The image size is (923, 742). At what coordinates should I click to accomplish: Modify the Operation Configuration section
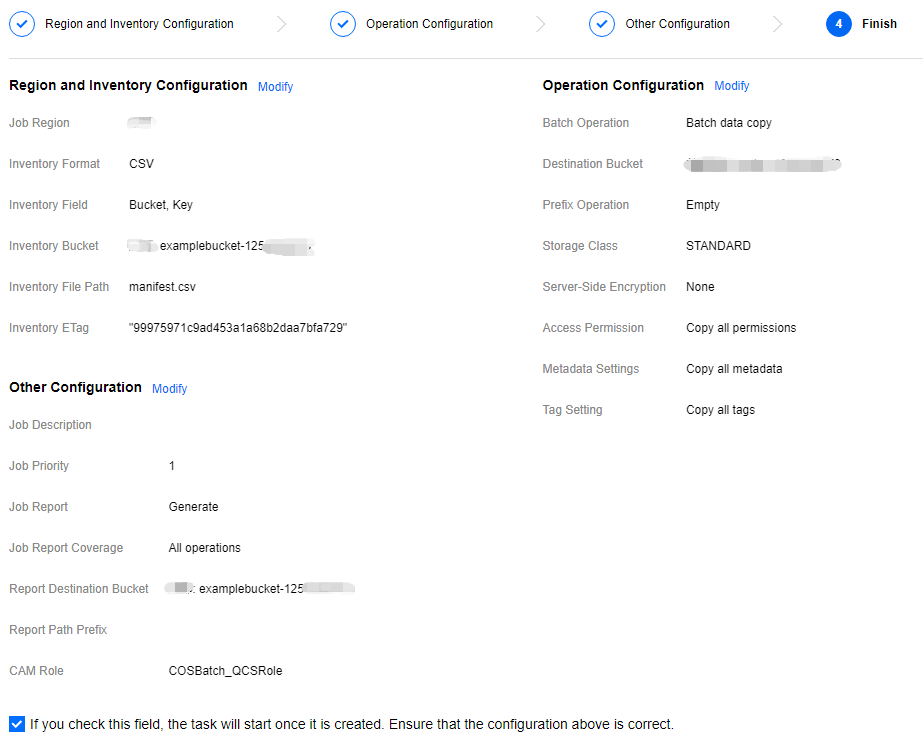(x=731, y=86)
